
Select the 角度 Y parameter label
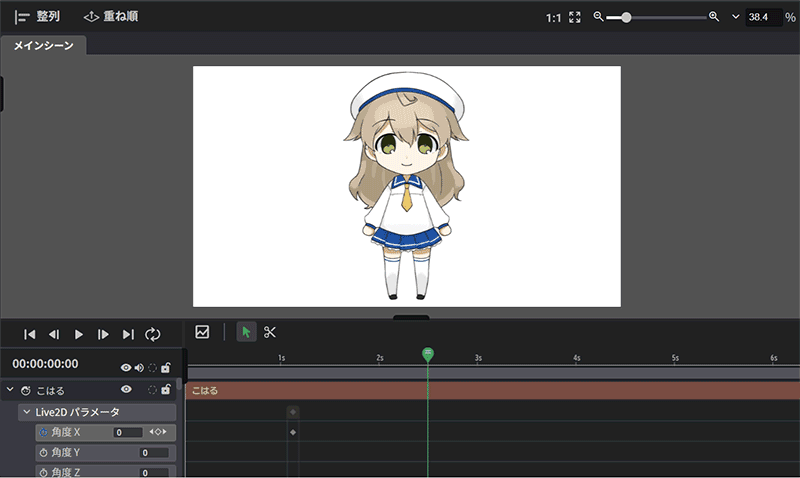66,453
